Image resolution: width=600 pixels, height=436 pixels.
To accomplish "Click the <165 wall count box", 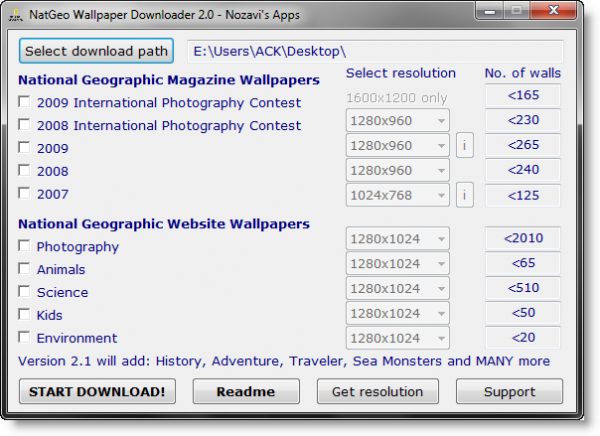I will click(x=523, y=95).
